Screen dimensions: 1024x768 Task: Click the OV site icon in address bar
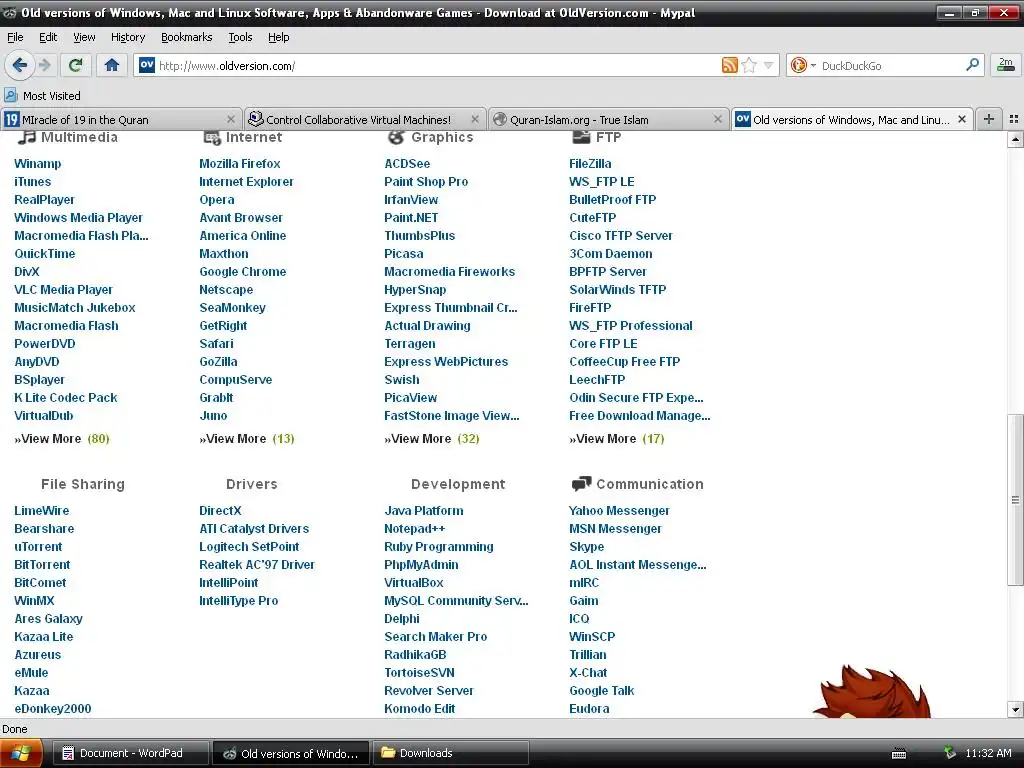[147, 65]
